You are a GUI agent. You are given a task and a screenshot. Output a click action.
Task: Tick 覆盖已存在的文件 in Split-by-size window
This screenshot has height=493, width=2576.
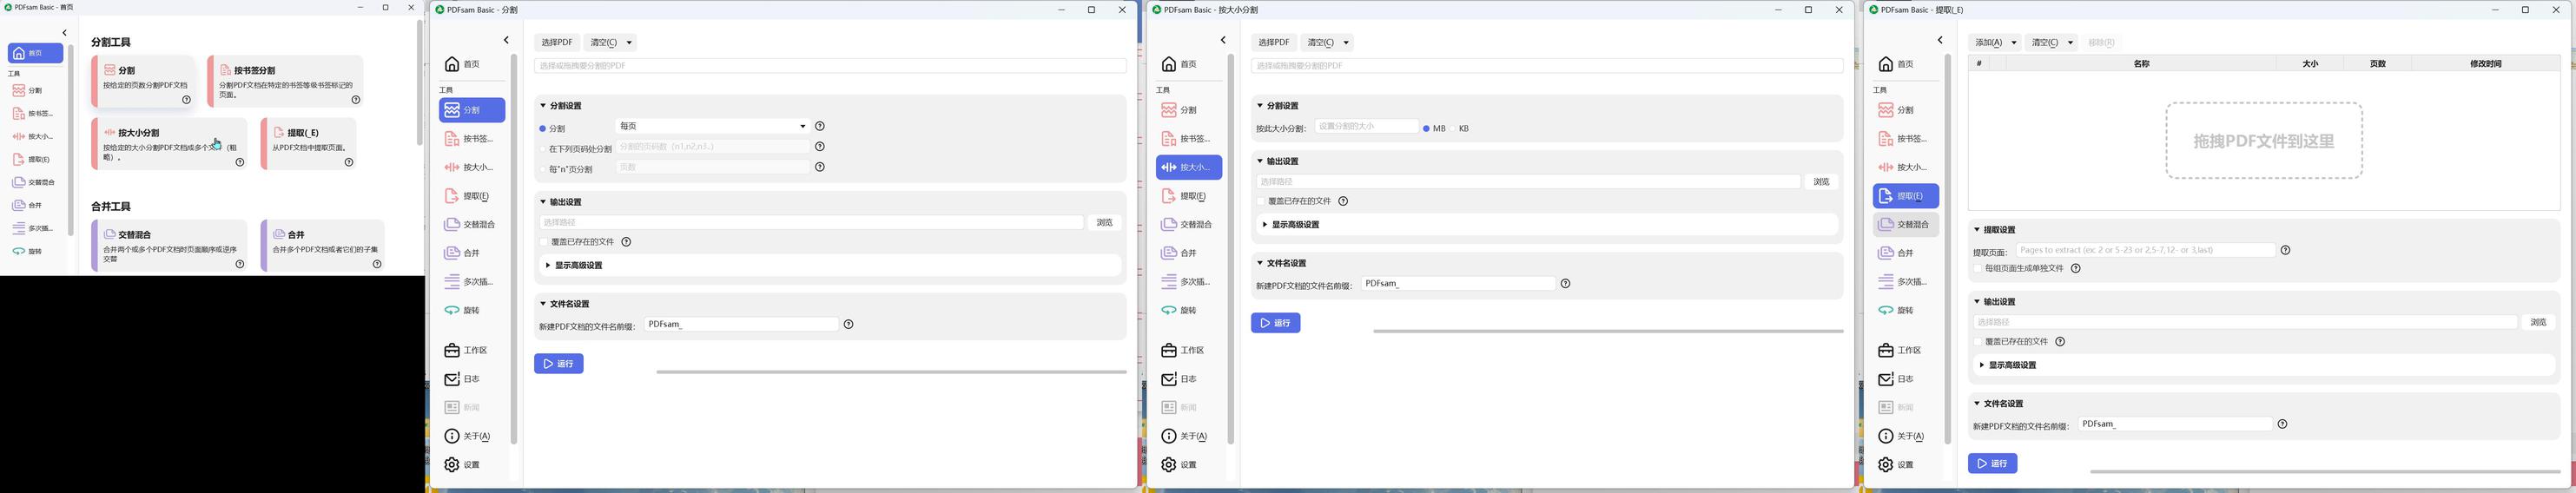[1261, 202]
